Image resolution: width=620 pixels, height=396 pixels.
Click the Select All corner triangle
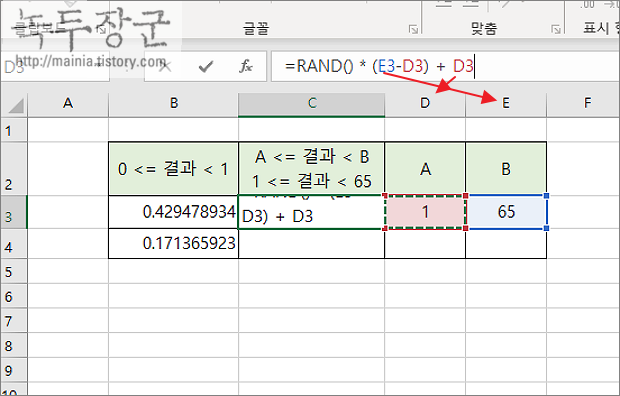[16, 105]
